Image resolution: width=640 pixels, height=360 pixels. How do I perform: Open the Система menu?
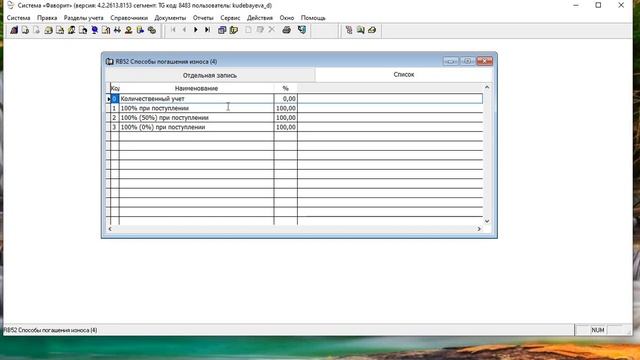pos(18,18)
